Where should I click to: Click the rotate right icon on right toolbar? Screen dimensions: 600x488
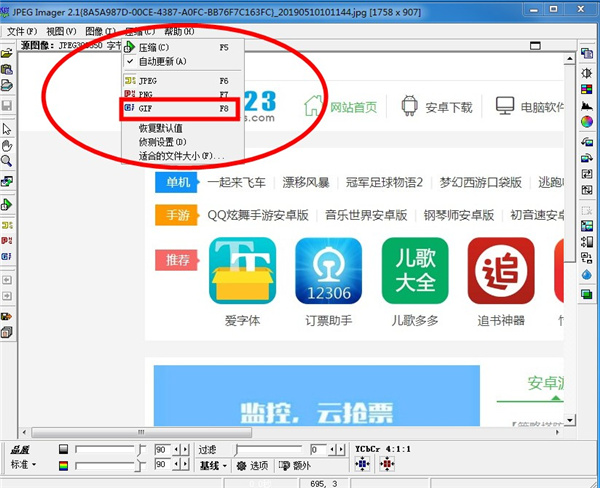pos(587,158)
